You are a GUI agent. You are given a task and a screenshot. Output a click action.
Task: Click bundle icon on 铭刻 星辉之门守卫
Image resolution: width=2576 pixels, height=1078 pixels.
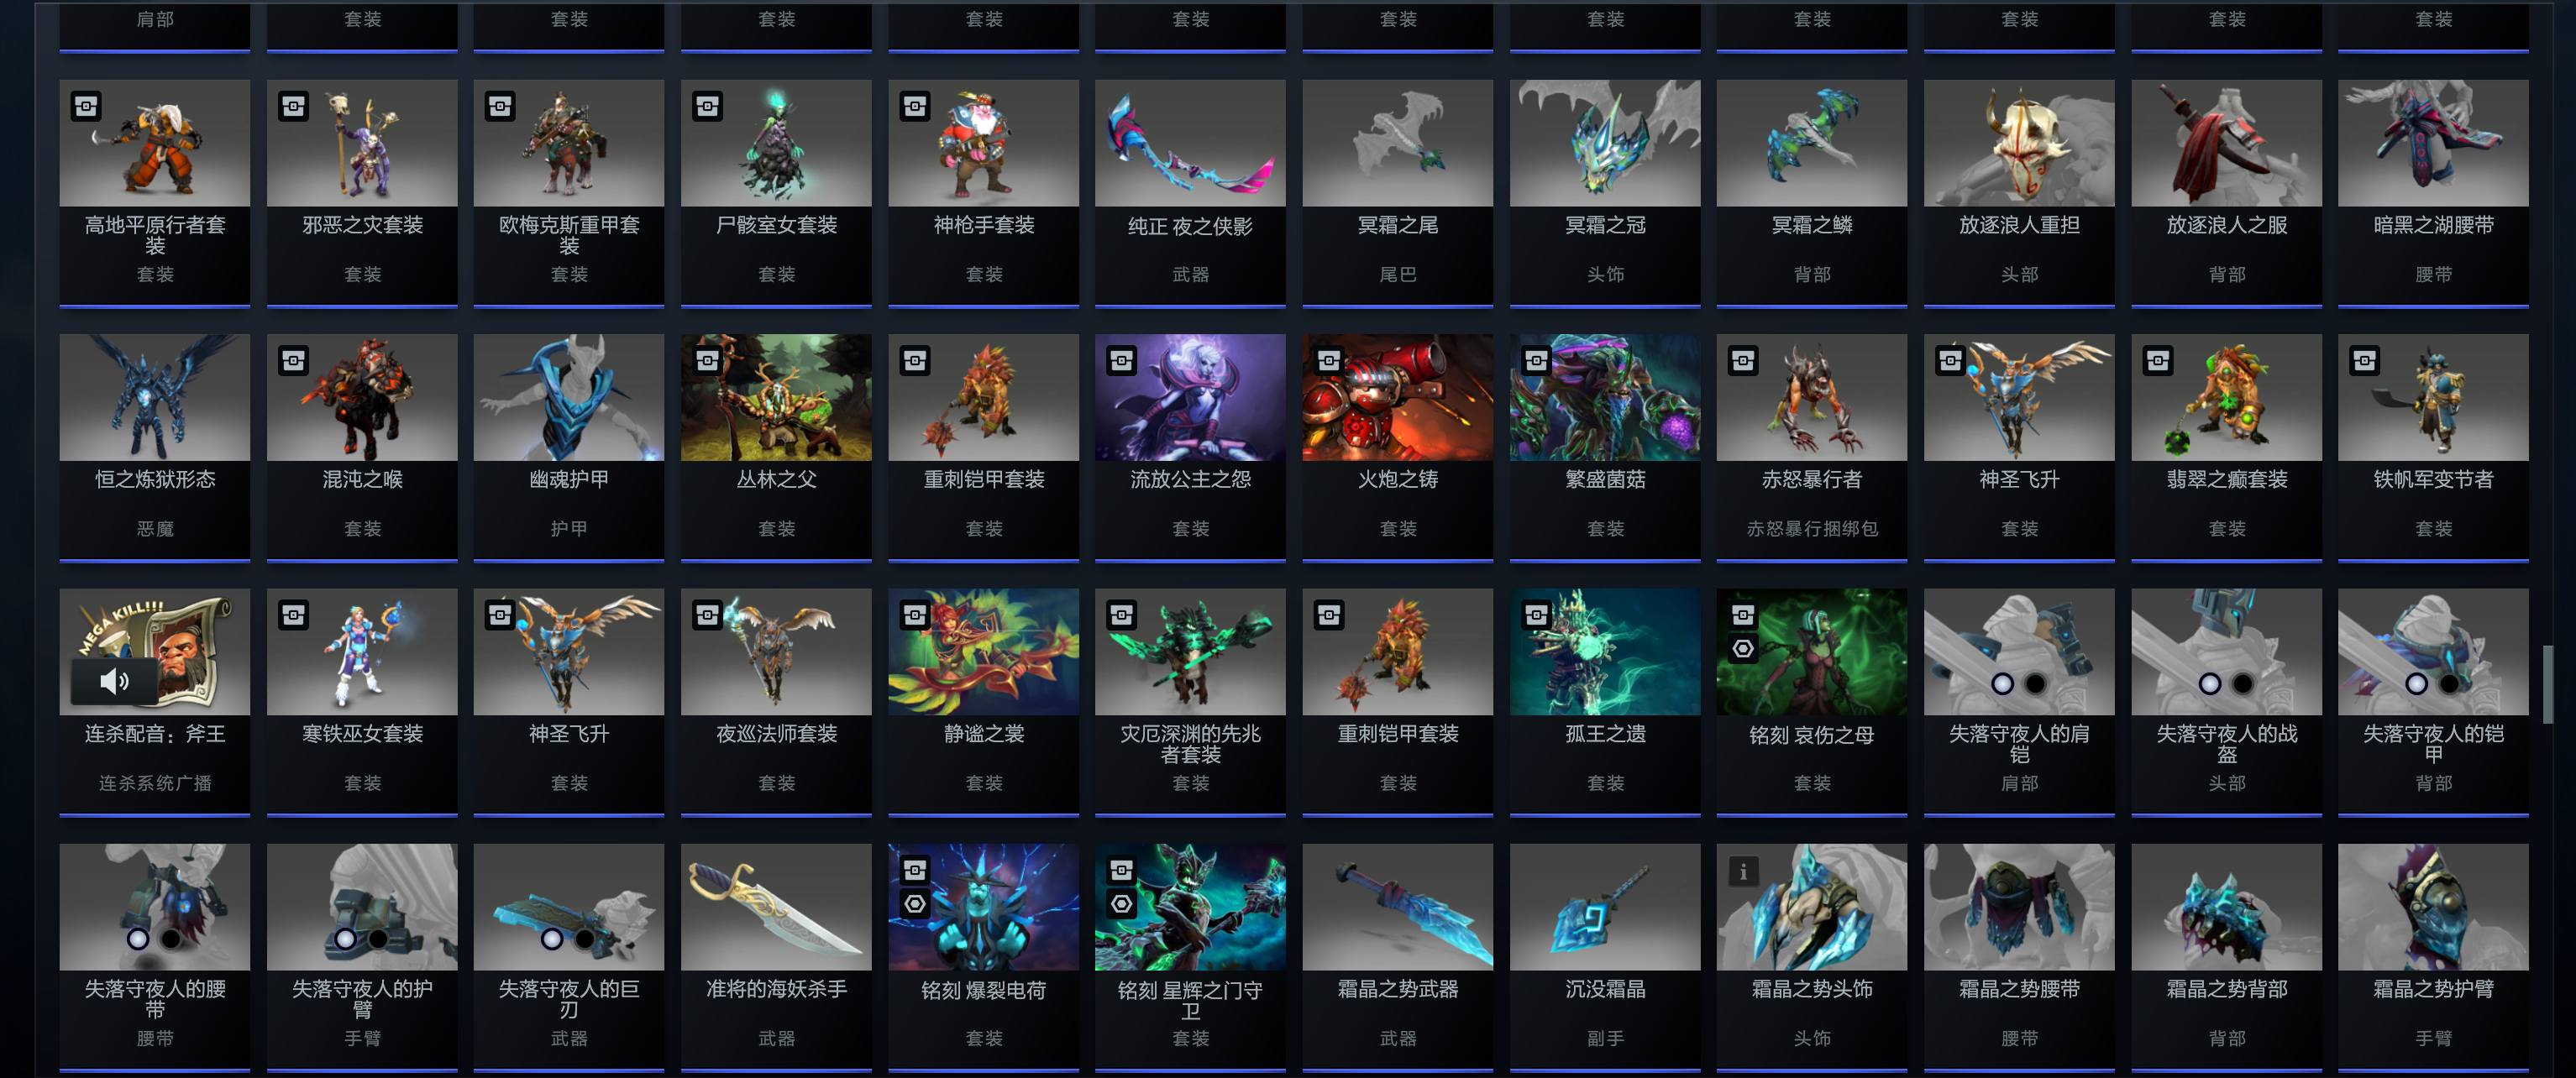click(1122, 870)
